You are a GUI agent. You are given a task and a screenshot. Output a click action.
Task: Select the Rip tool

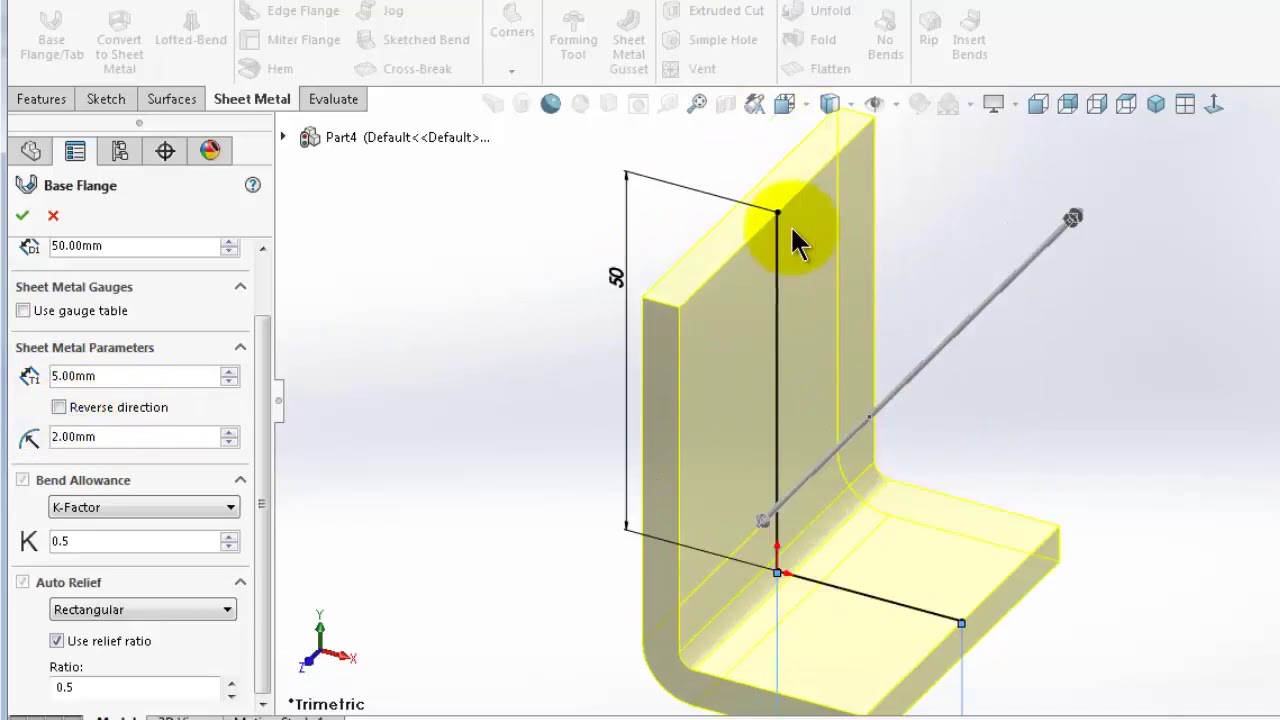pyautogui.click(x=929, y=29)
